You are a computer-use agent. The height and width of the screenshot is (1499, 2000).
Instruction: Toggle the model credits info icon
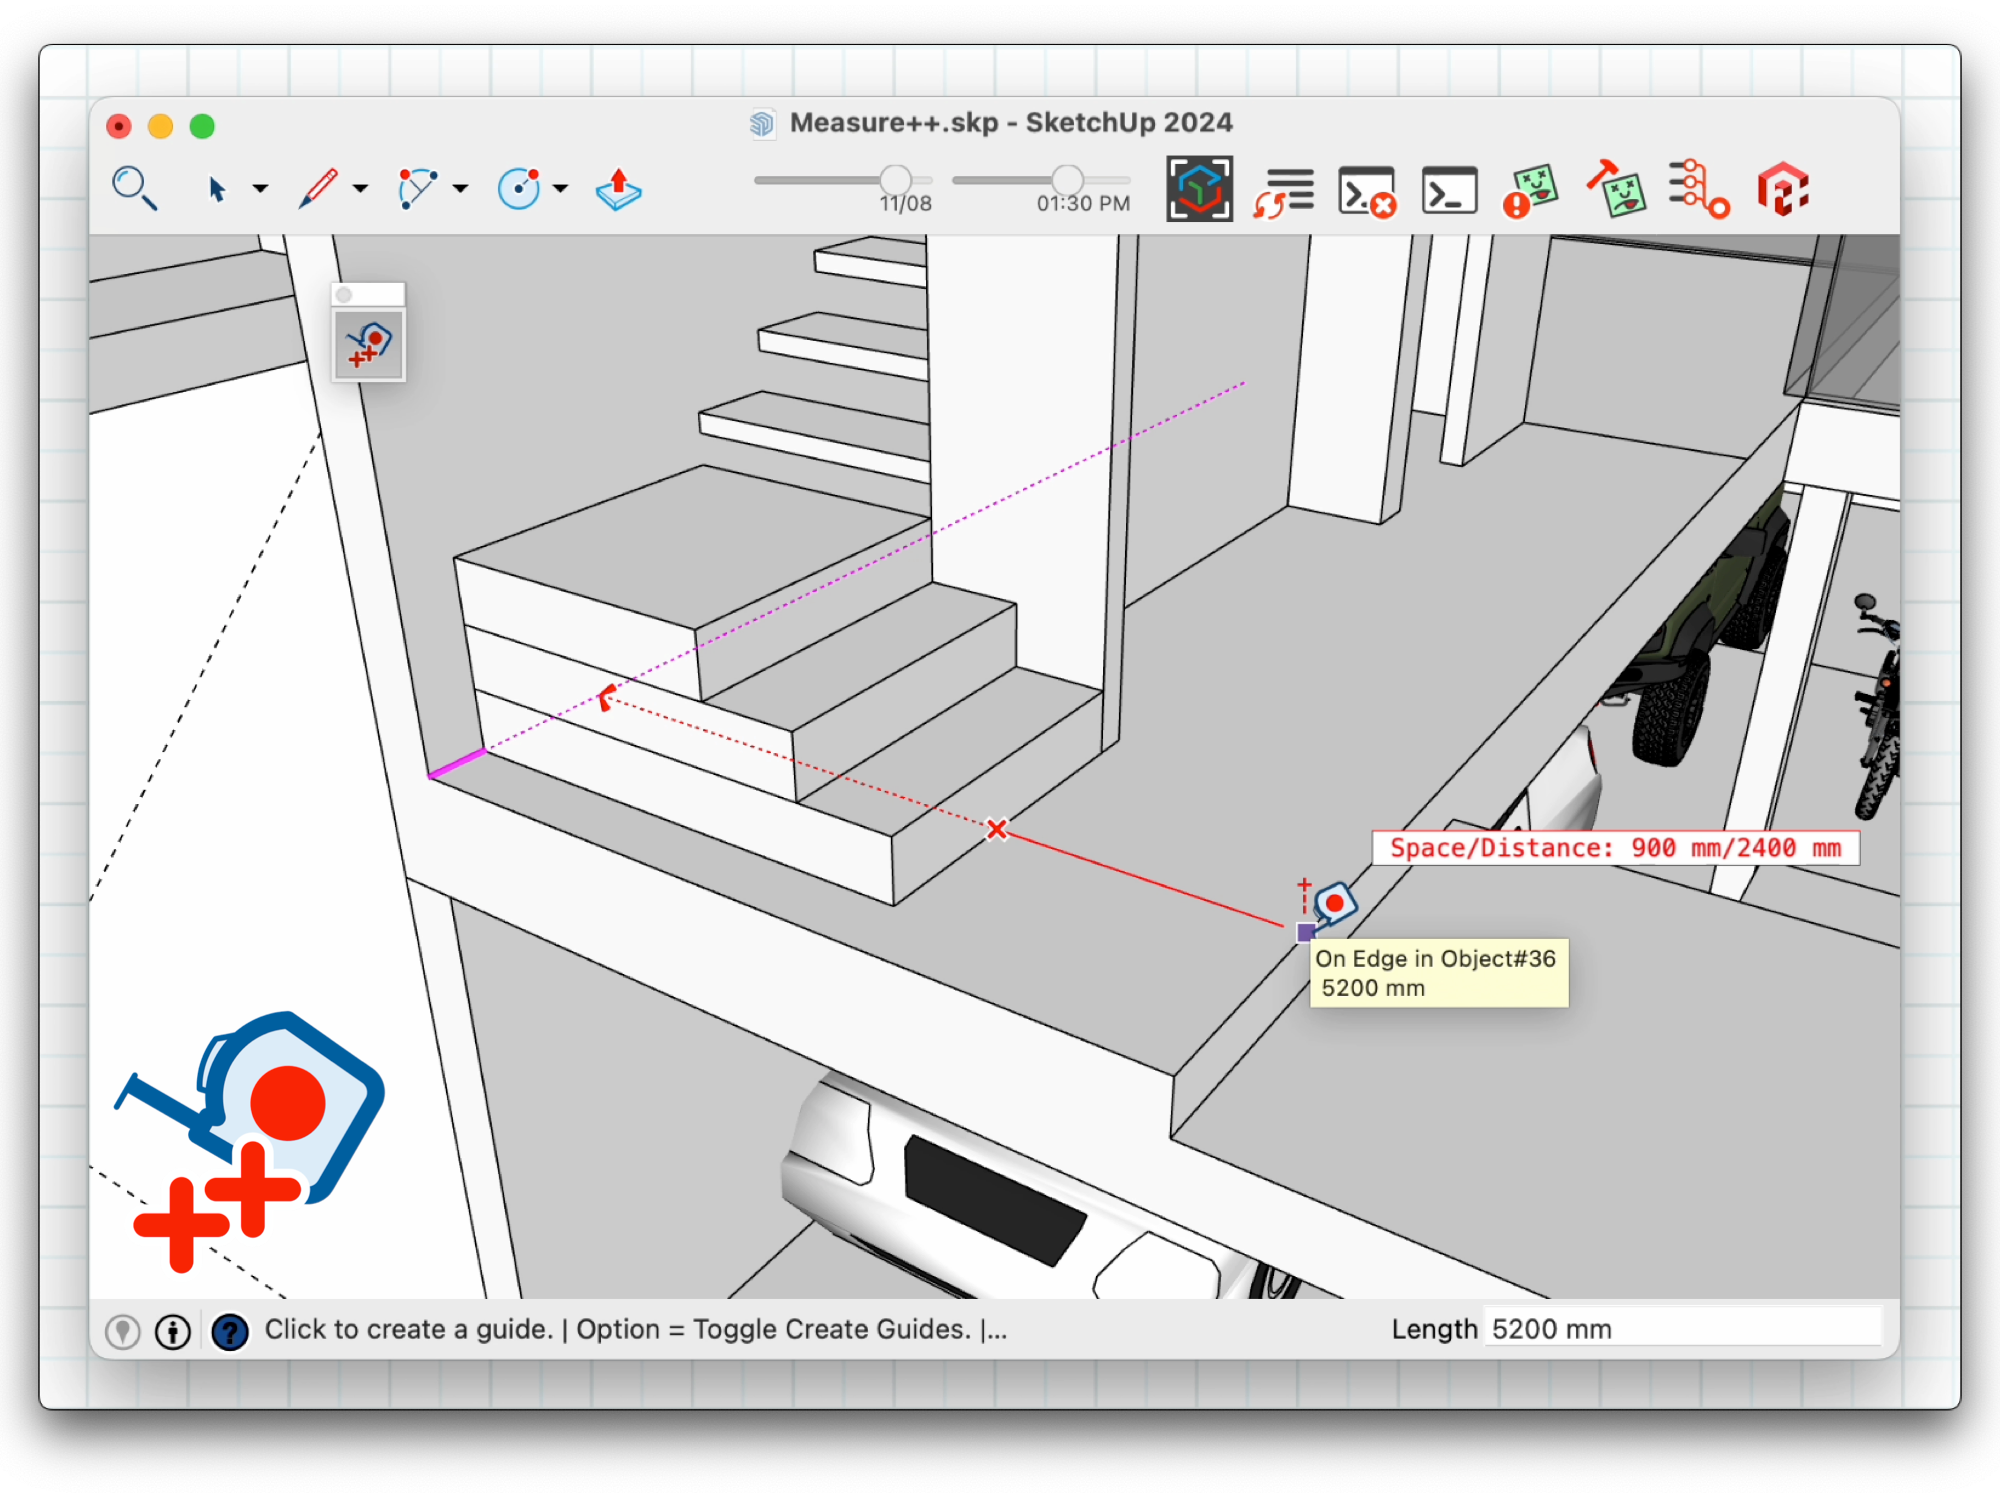click(173, 1331)
